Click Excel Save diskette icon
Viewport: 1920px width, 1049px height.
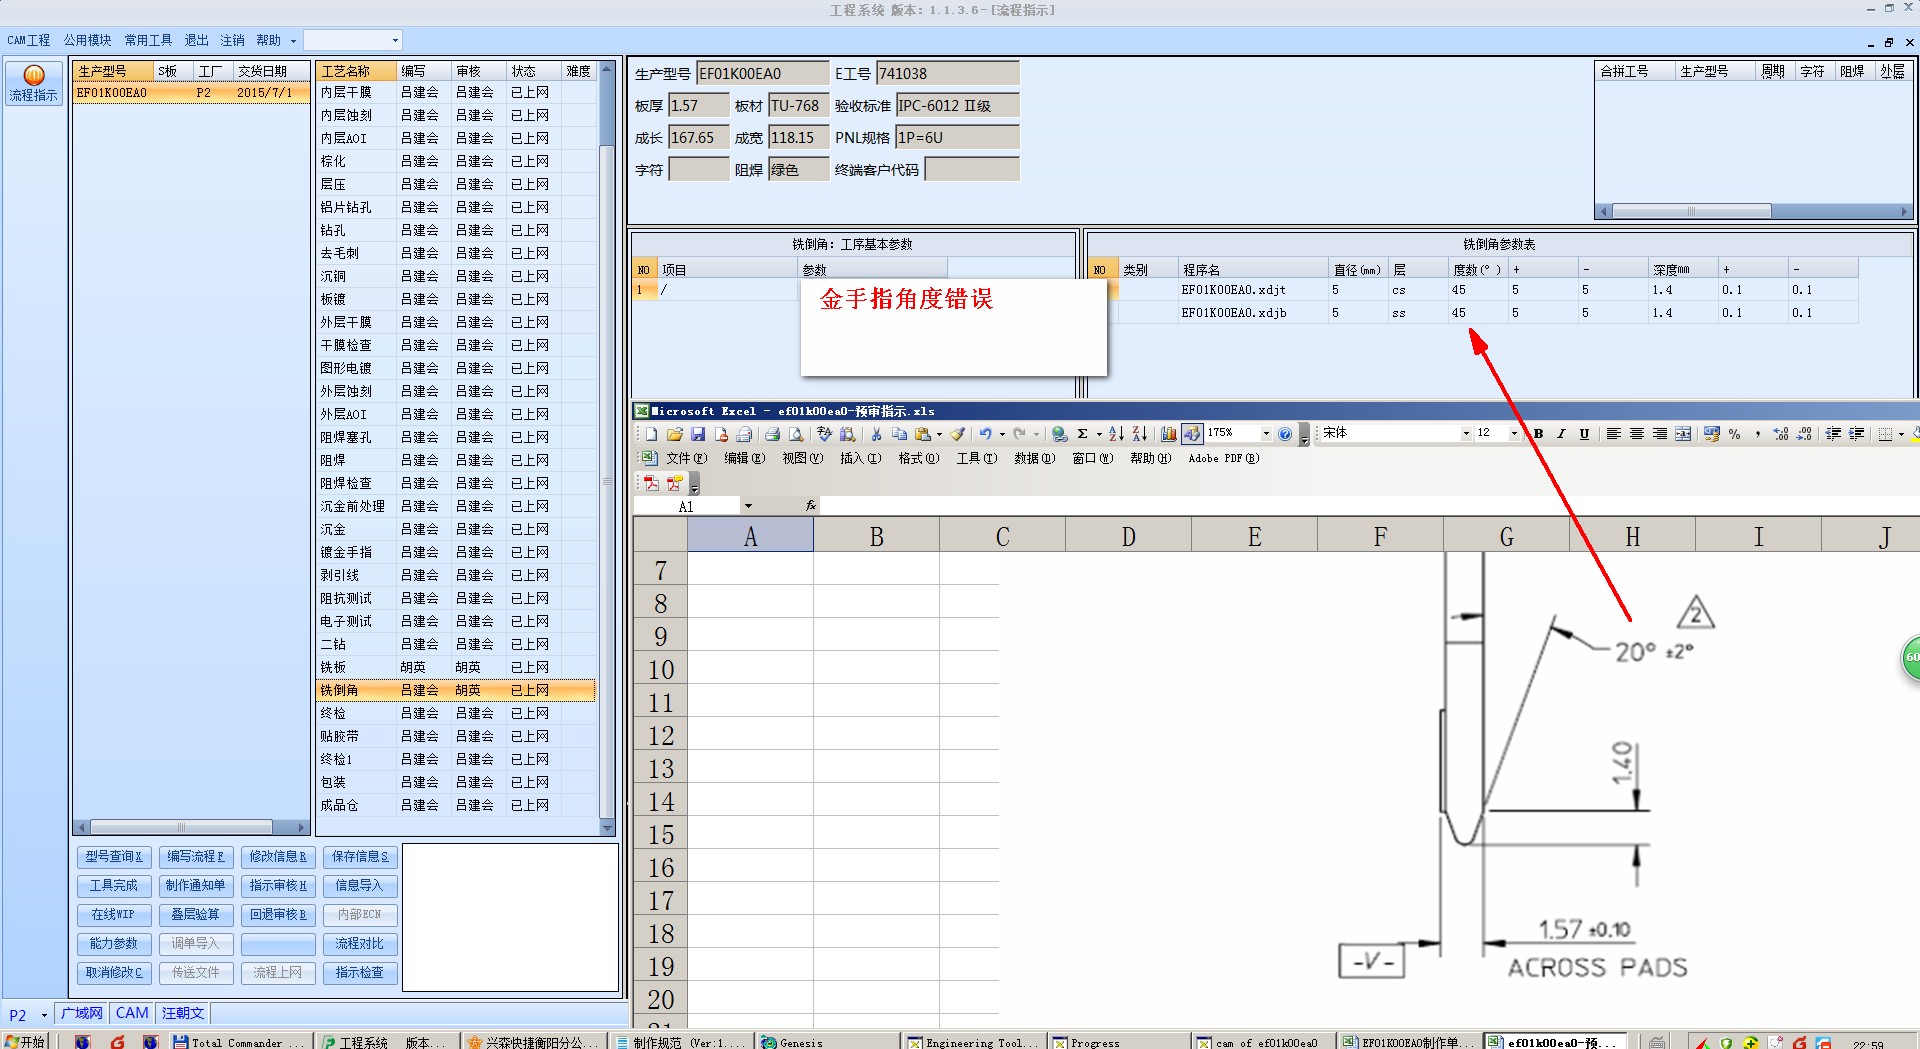(698, 434)
